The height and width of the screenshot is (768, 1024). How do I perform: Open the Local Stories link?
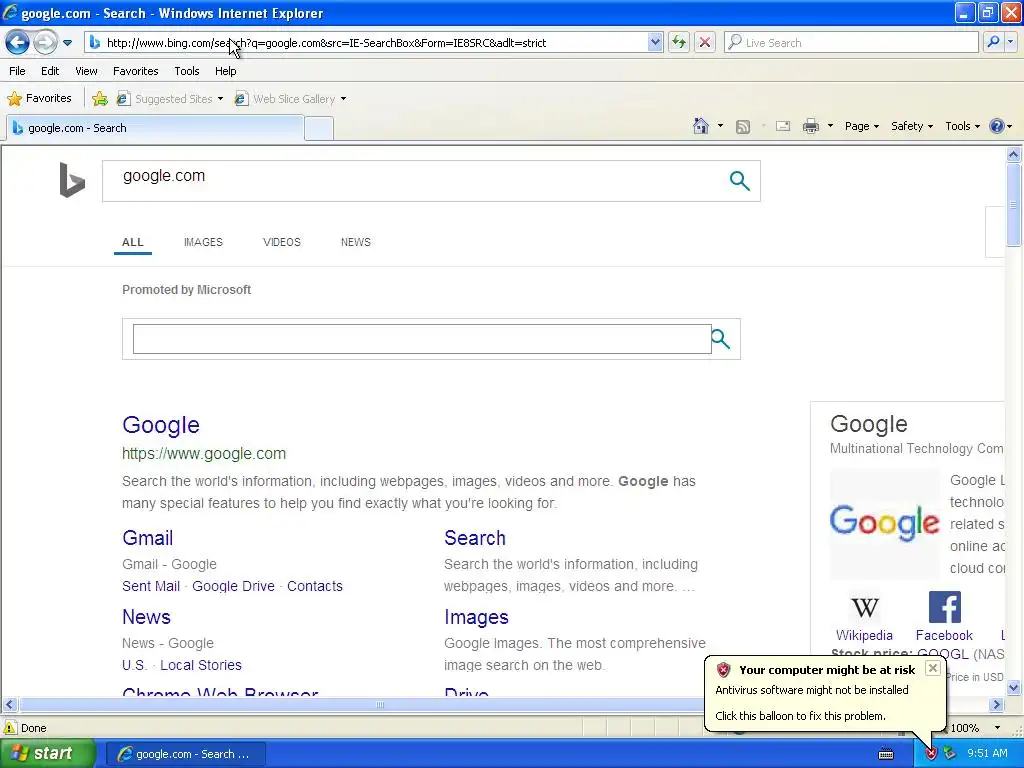tap(200, 665)
